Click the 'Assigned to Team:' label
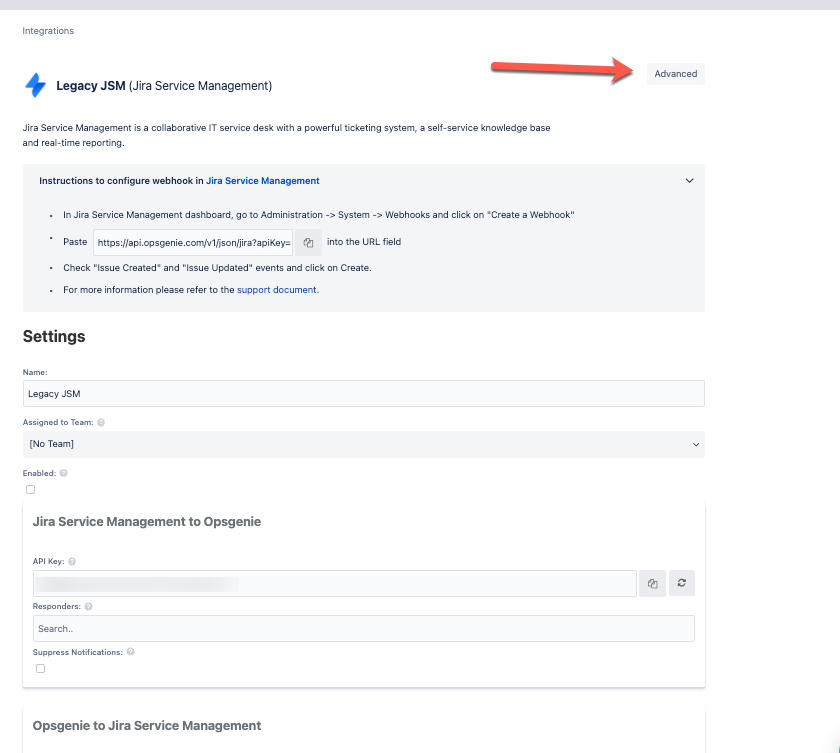This screenshot has width=840, height=753. click(58, 423)
